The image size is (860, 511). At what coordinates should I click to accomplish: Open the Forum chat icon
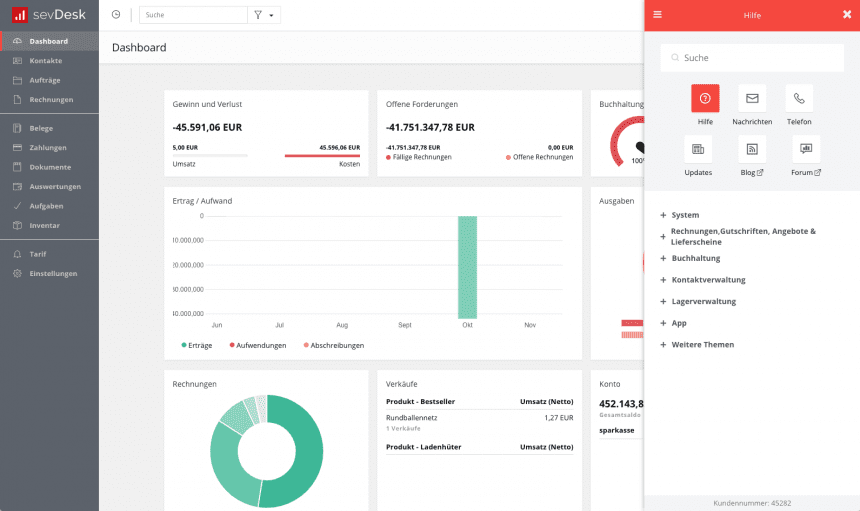[x=806, y=149]
